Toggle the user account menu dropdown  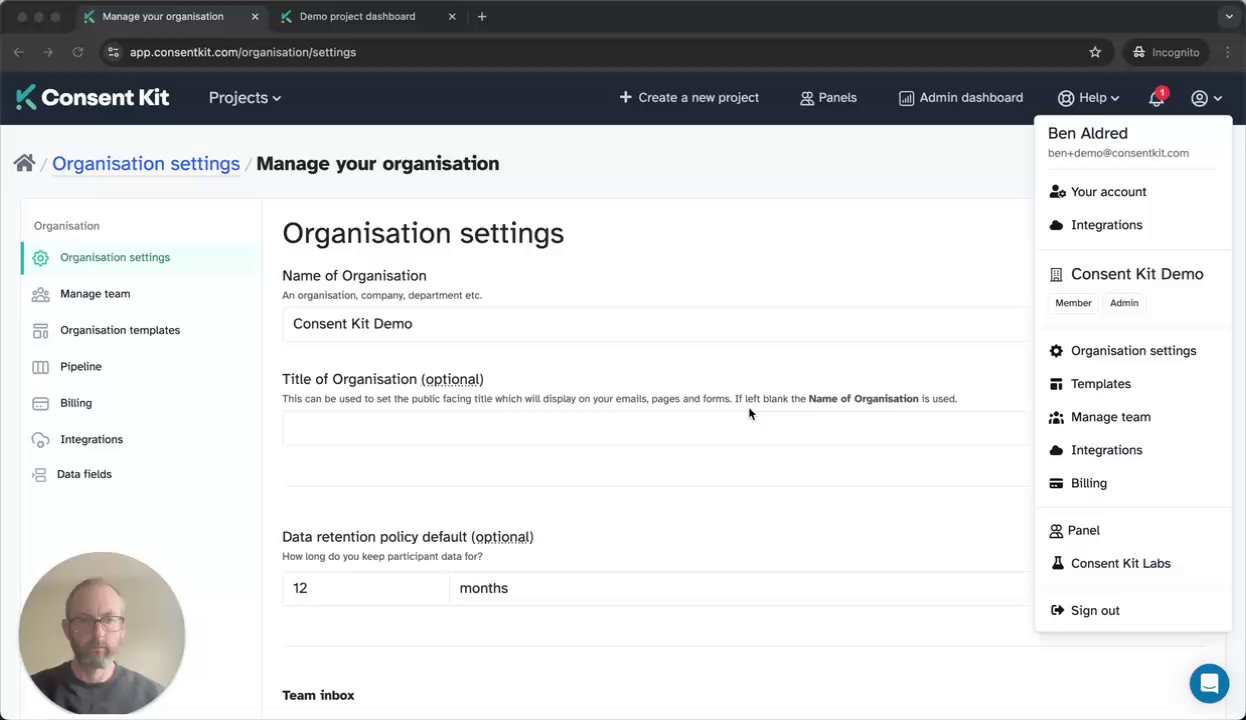(x=1206, y=98)
